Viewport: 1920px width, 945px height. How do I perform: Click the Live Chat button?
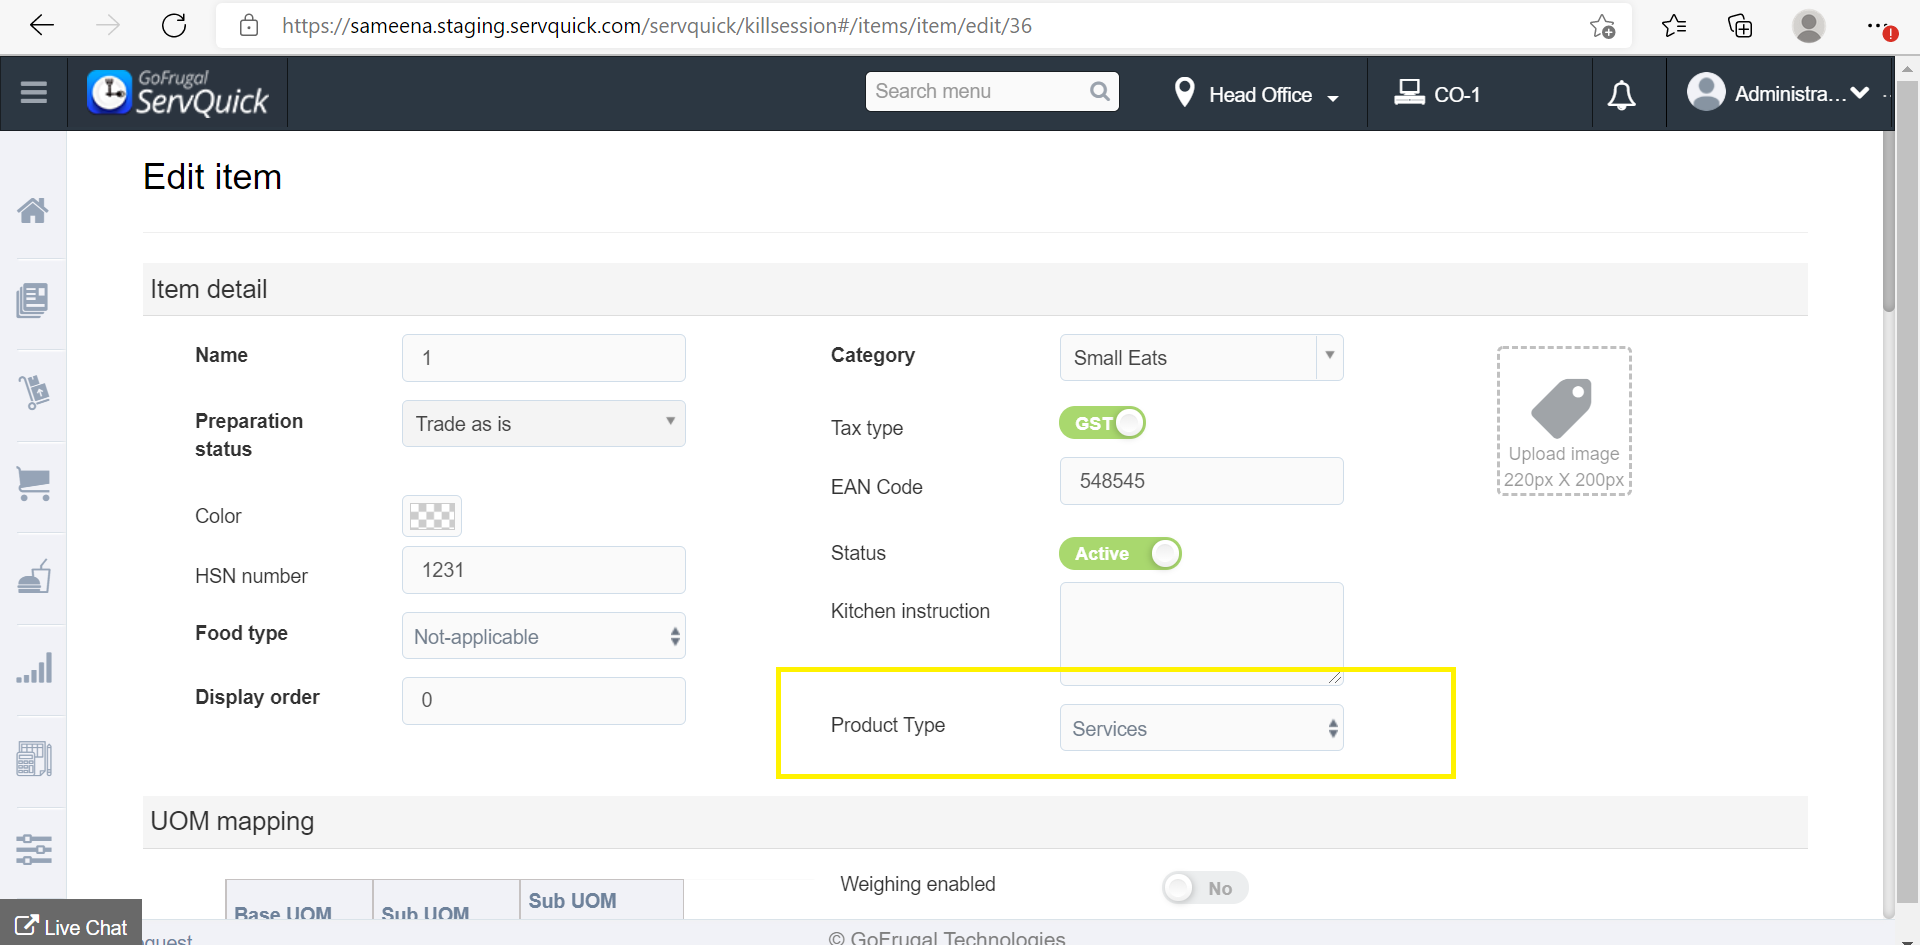pos(72,927)
